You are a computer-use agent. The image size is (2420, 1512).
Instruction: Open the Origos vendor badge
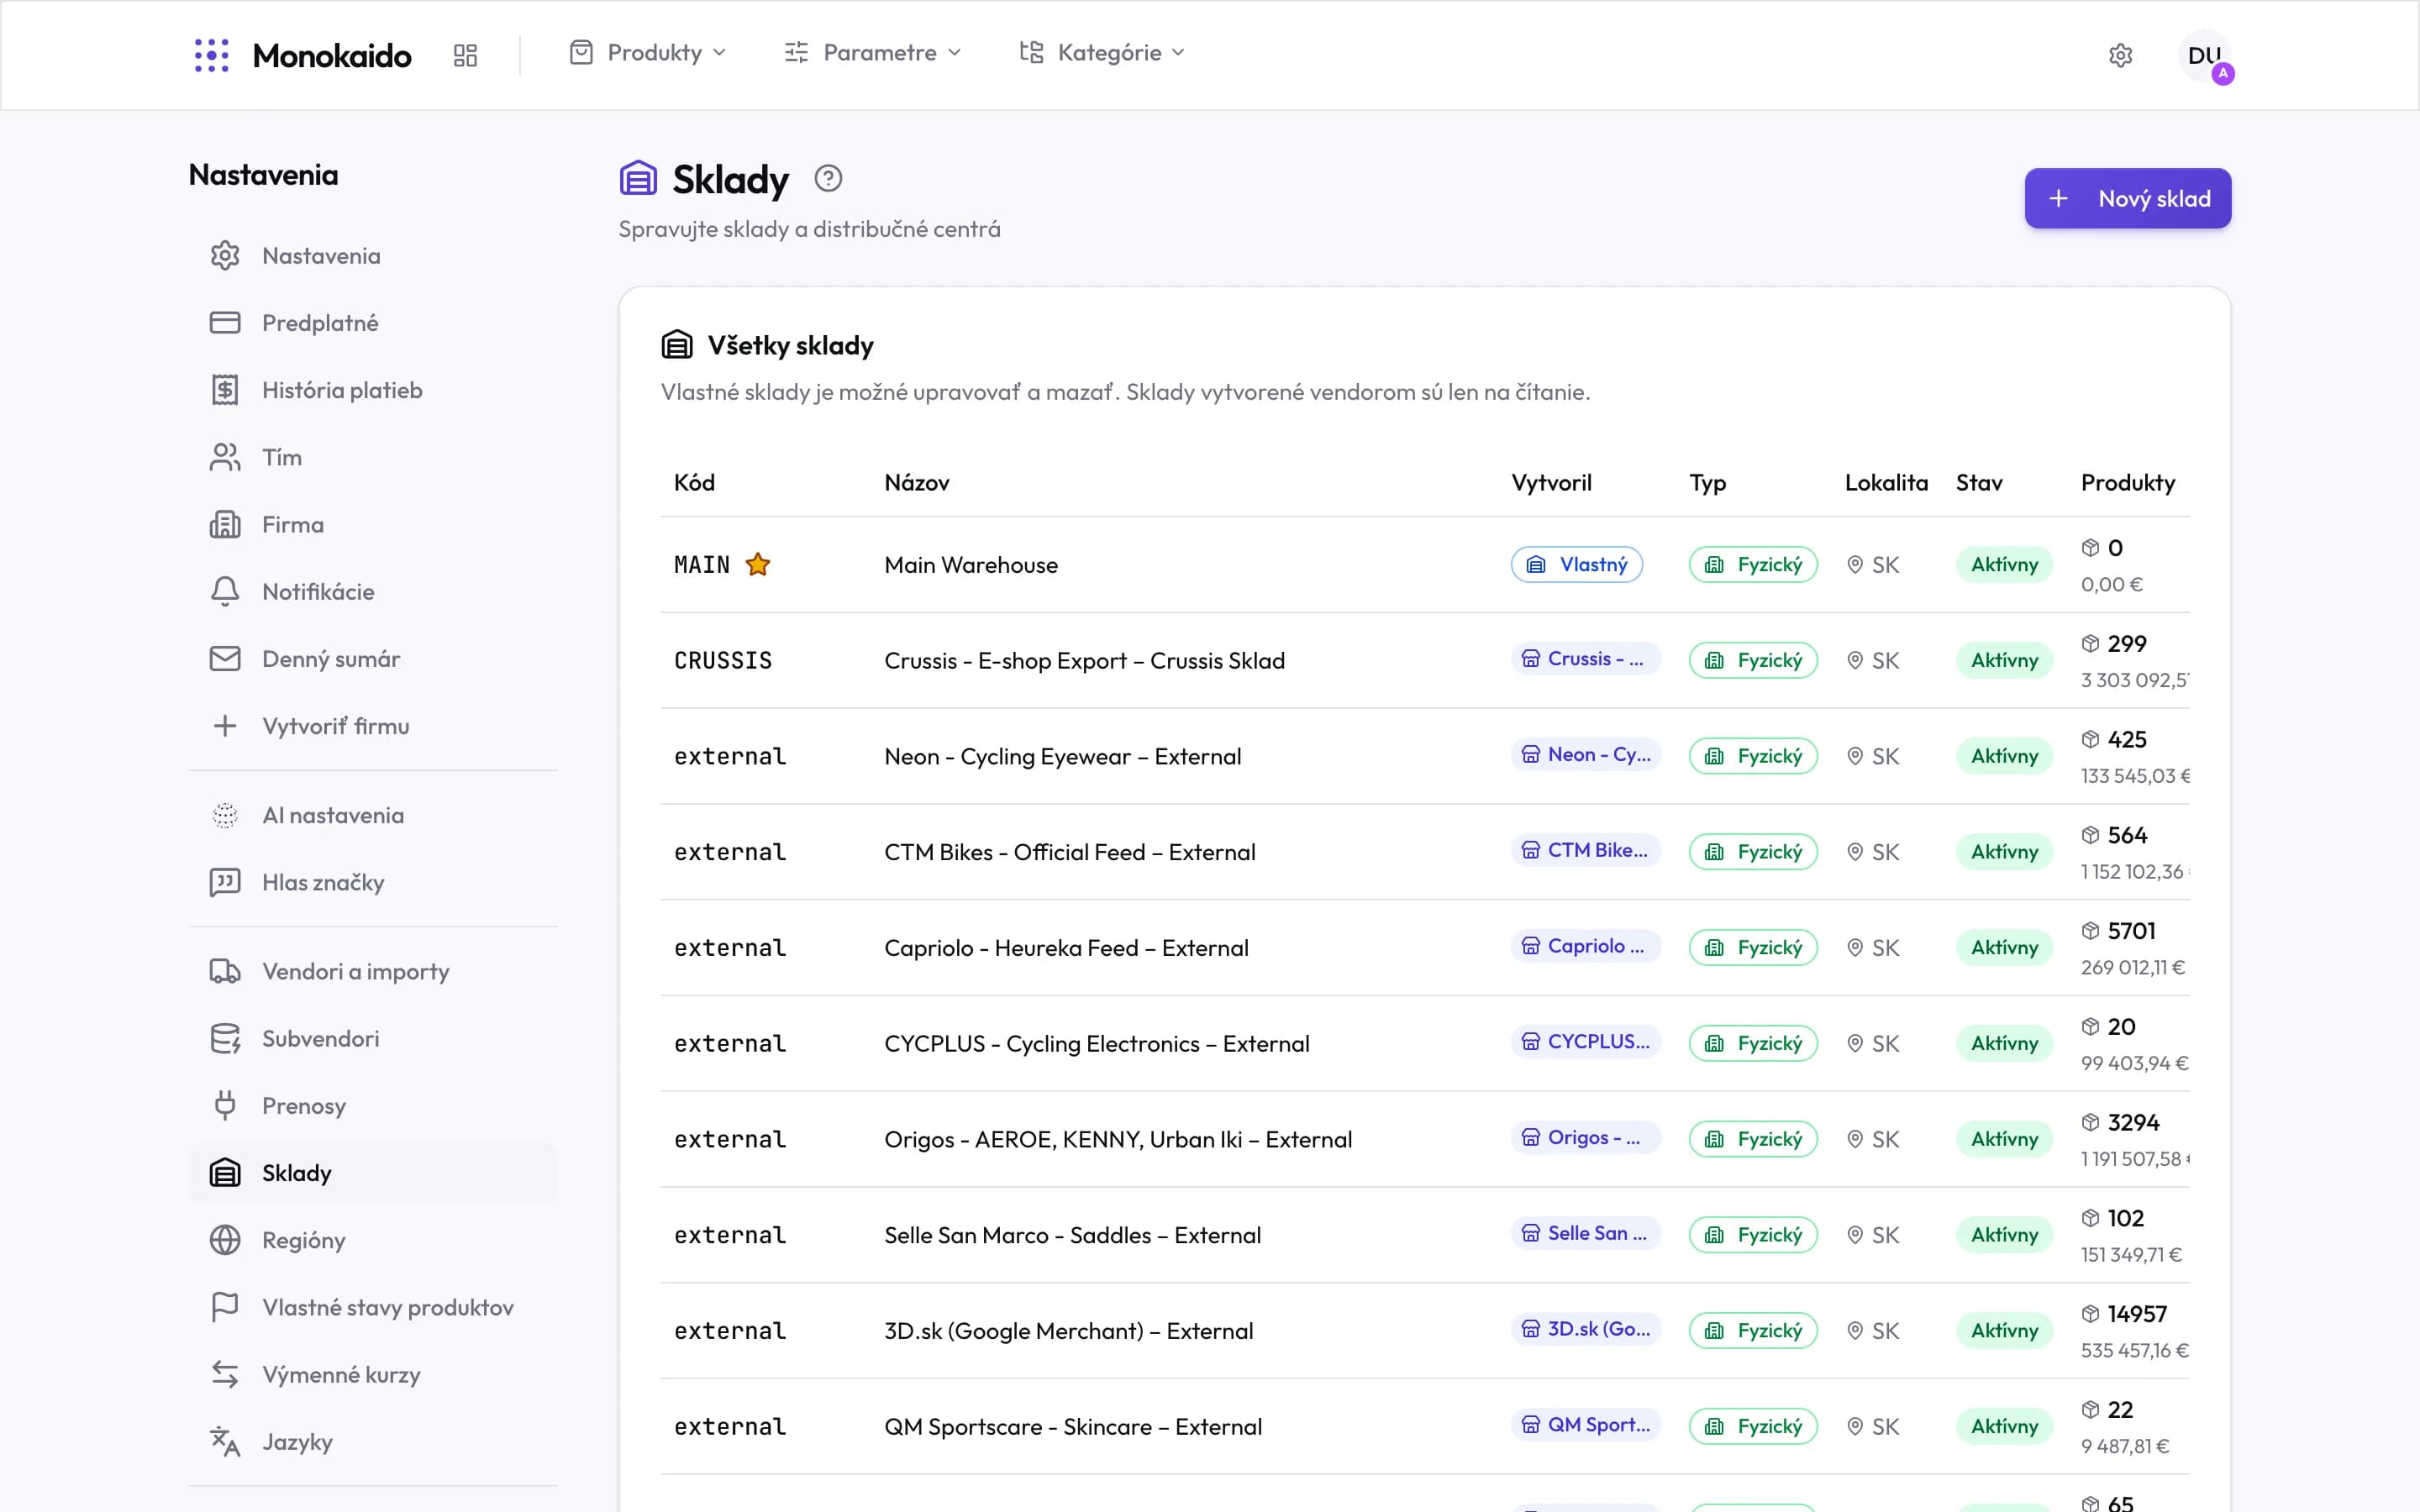click(x=1585, y=1138)
